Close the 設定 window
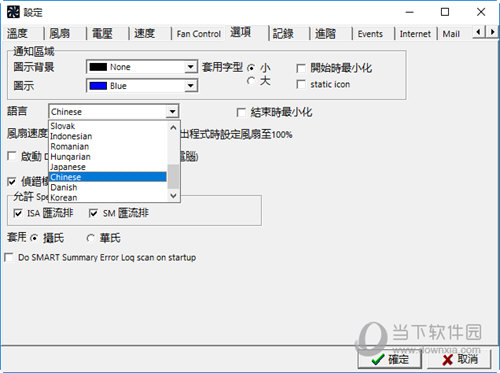 coord(481,12)
